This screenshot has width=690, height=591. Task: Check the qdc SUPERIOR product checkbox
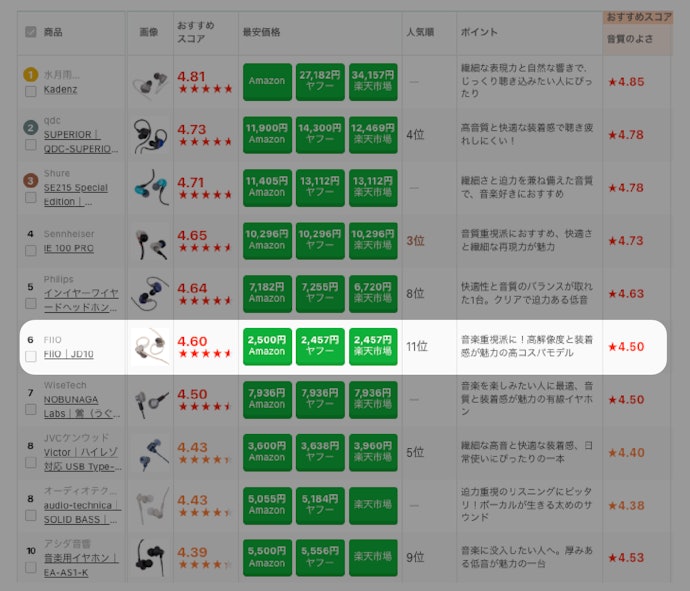[x=31, y=145]
